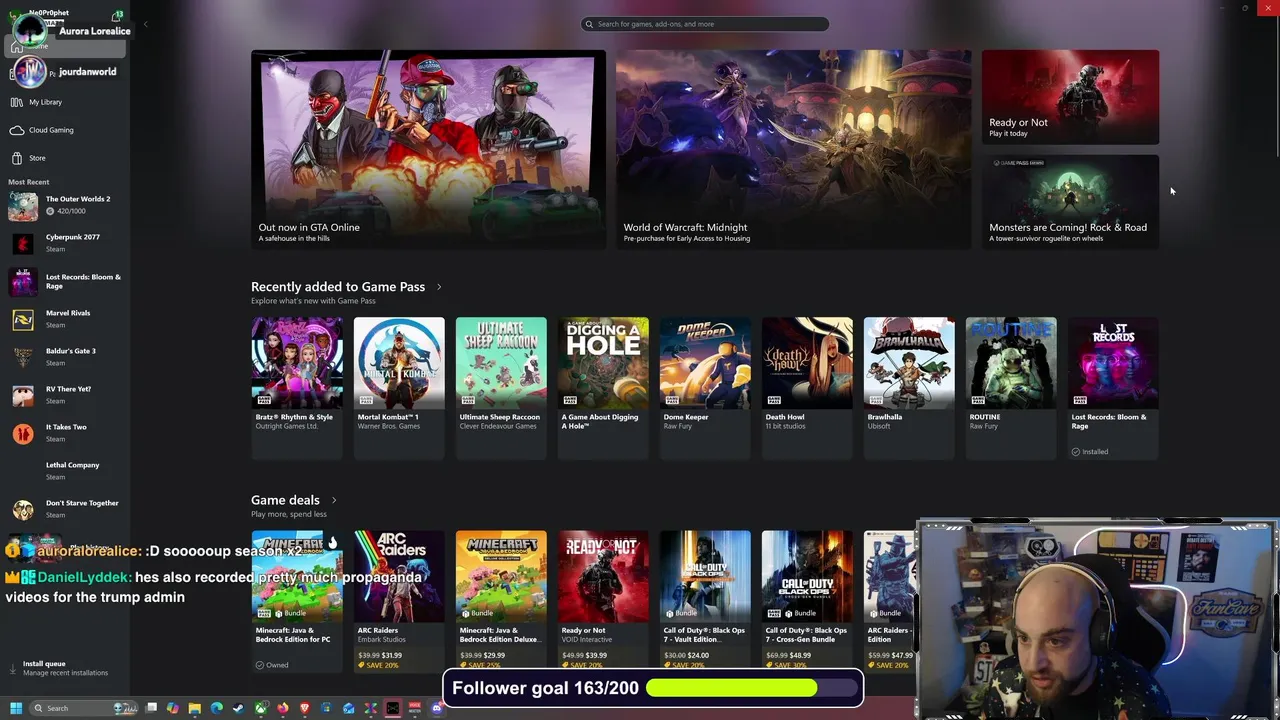The width and height of the screenshot is (1280, 720).
Task: Open the Game deals heading link
Action: [x=285, y=500]
